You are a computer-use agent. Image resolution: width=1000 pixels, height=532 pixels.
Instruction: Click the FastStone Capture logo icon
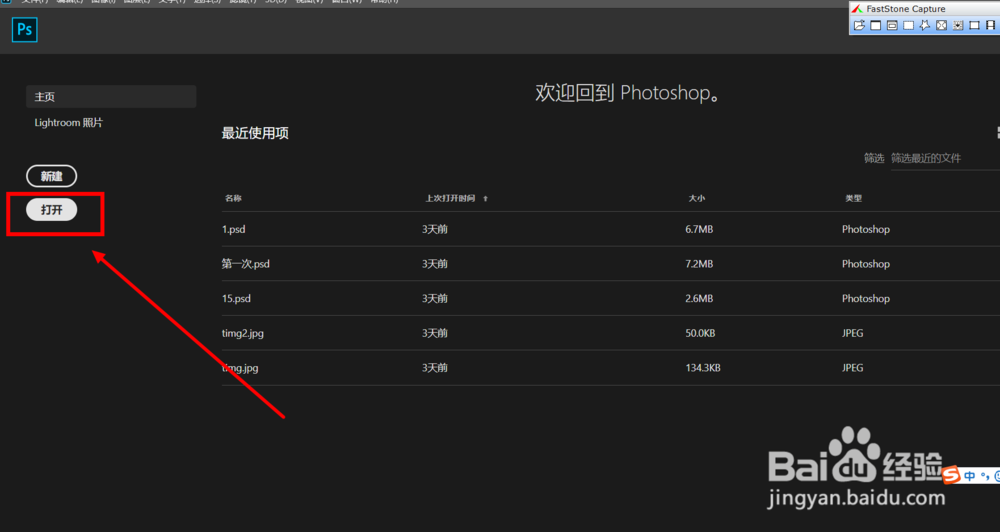858,9
